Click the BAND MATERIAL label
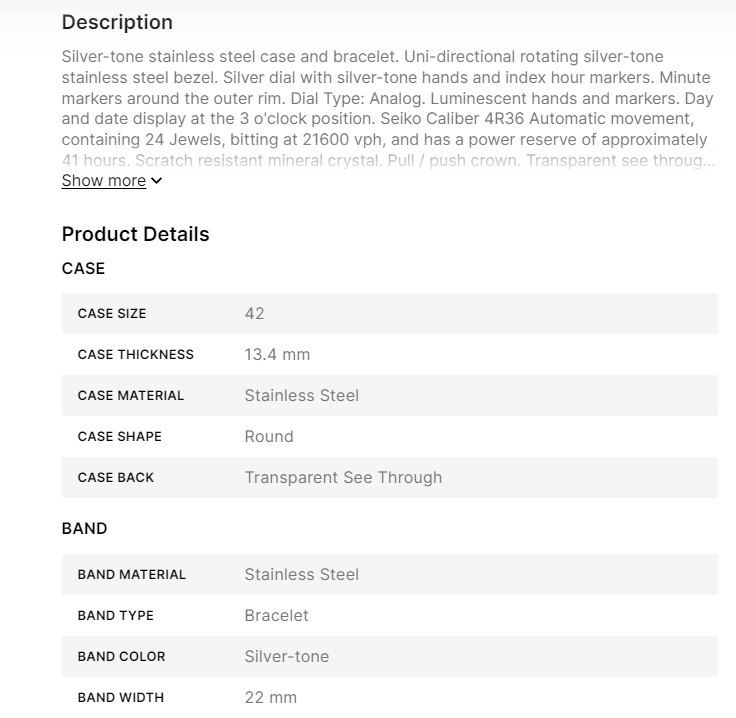The height and width of the screenshot is (718, 736). pyautogui.click(x=132, y=575)
